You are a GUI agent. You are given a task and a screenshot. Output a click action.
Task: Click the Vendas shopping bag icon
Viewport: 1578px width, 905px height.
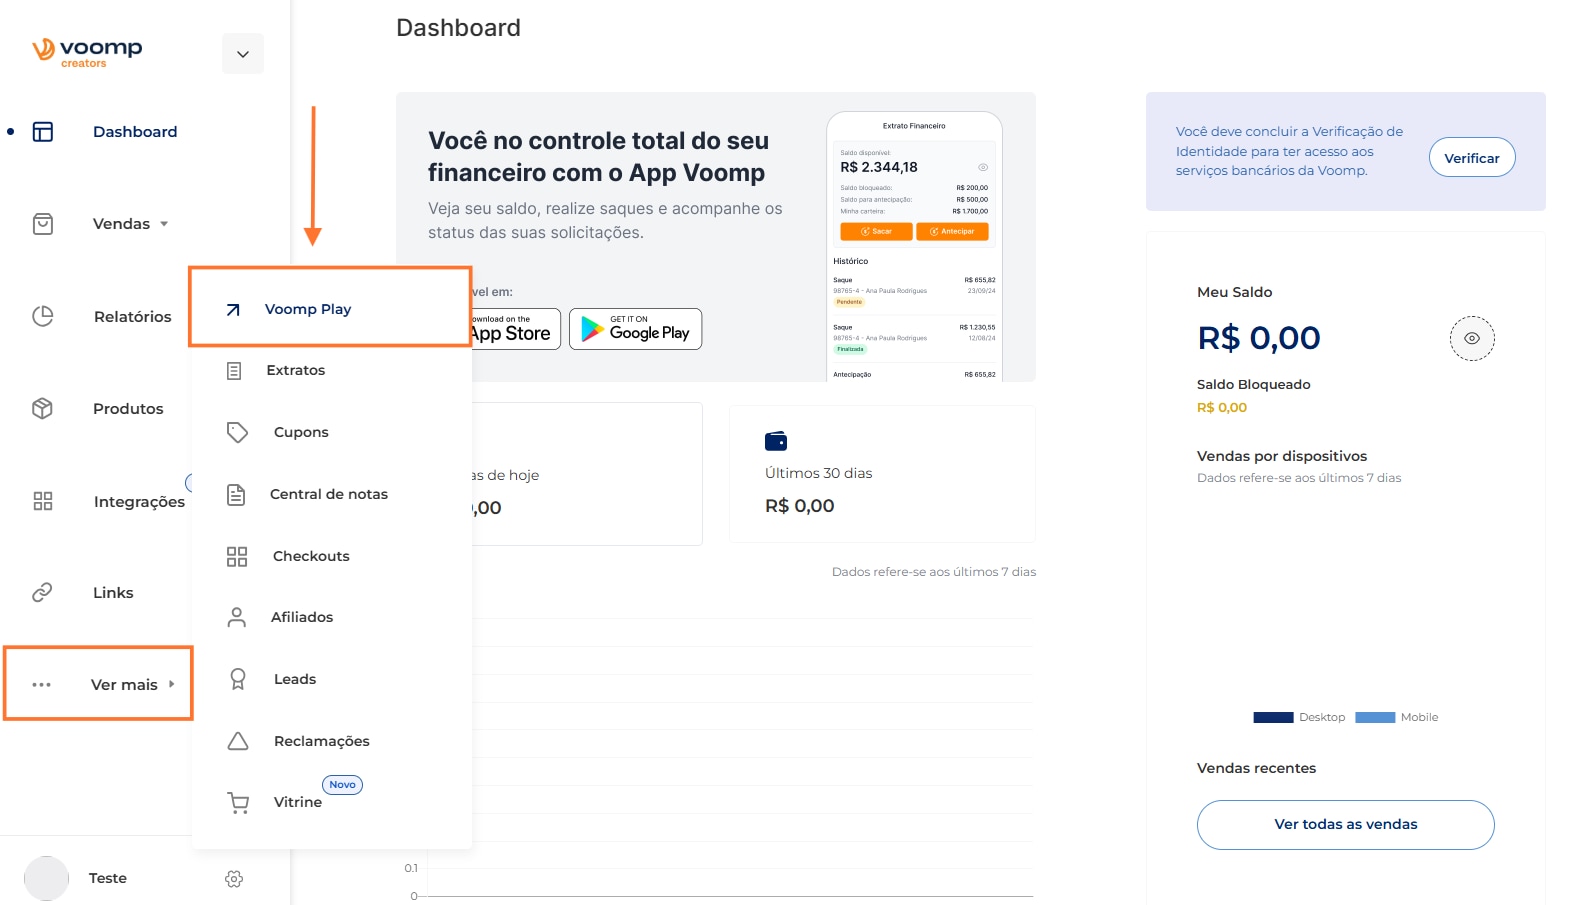pyautogui.click(x=43, y=224)
